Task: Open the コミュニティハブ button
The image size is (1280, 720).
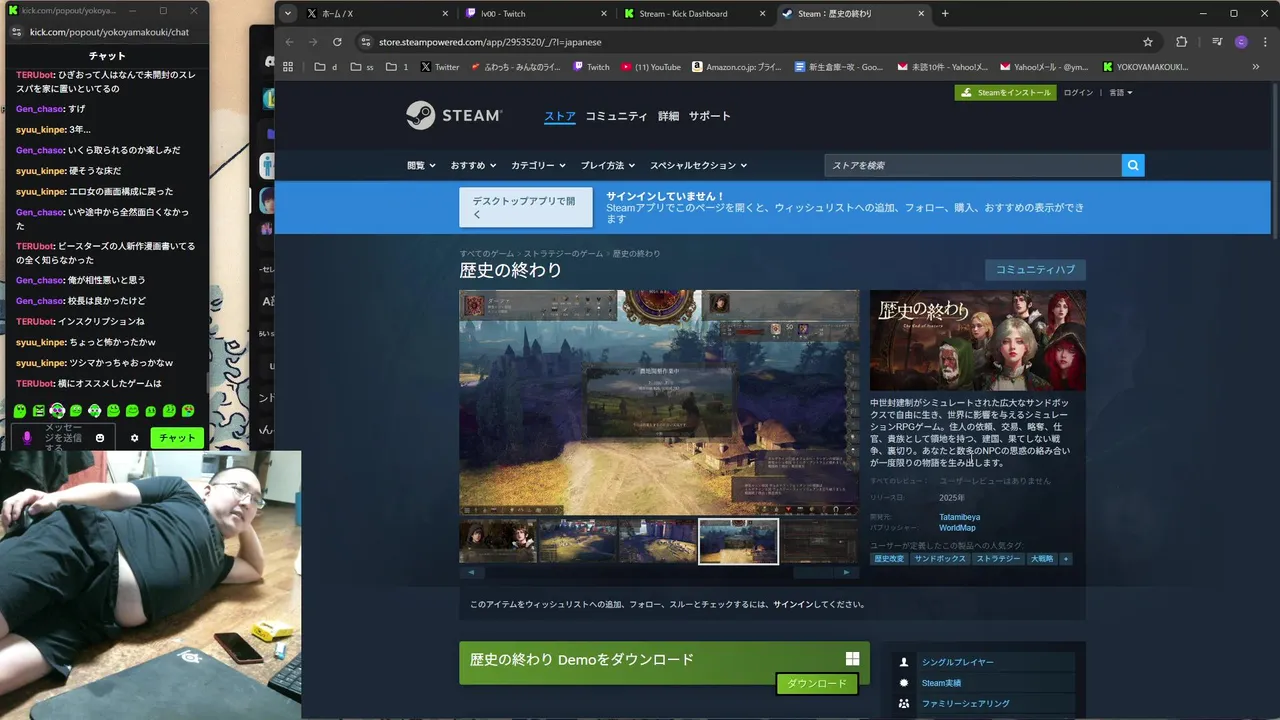Action: point(1035,270)
